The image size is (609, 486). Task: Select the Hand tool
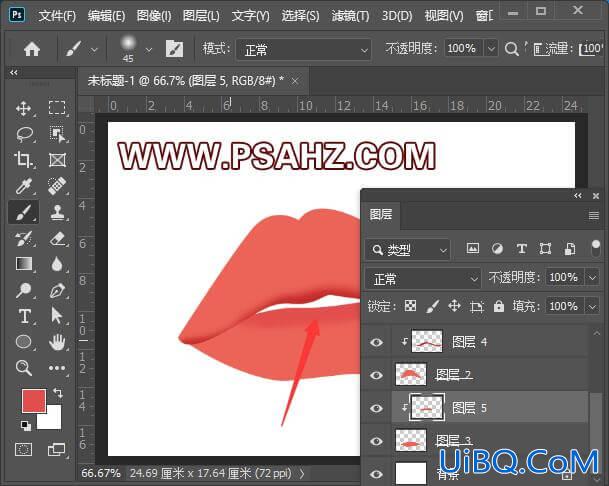coord(57,342)
